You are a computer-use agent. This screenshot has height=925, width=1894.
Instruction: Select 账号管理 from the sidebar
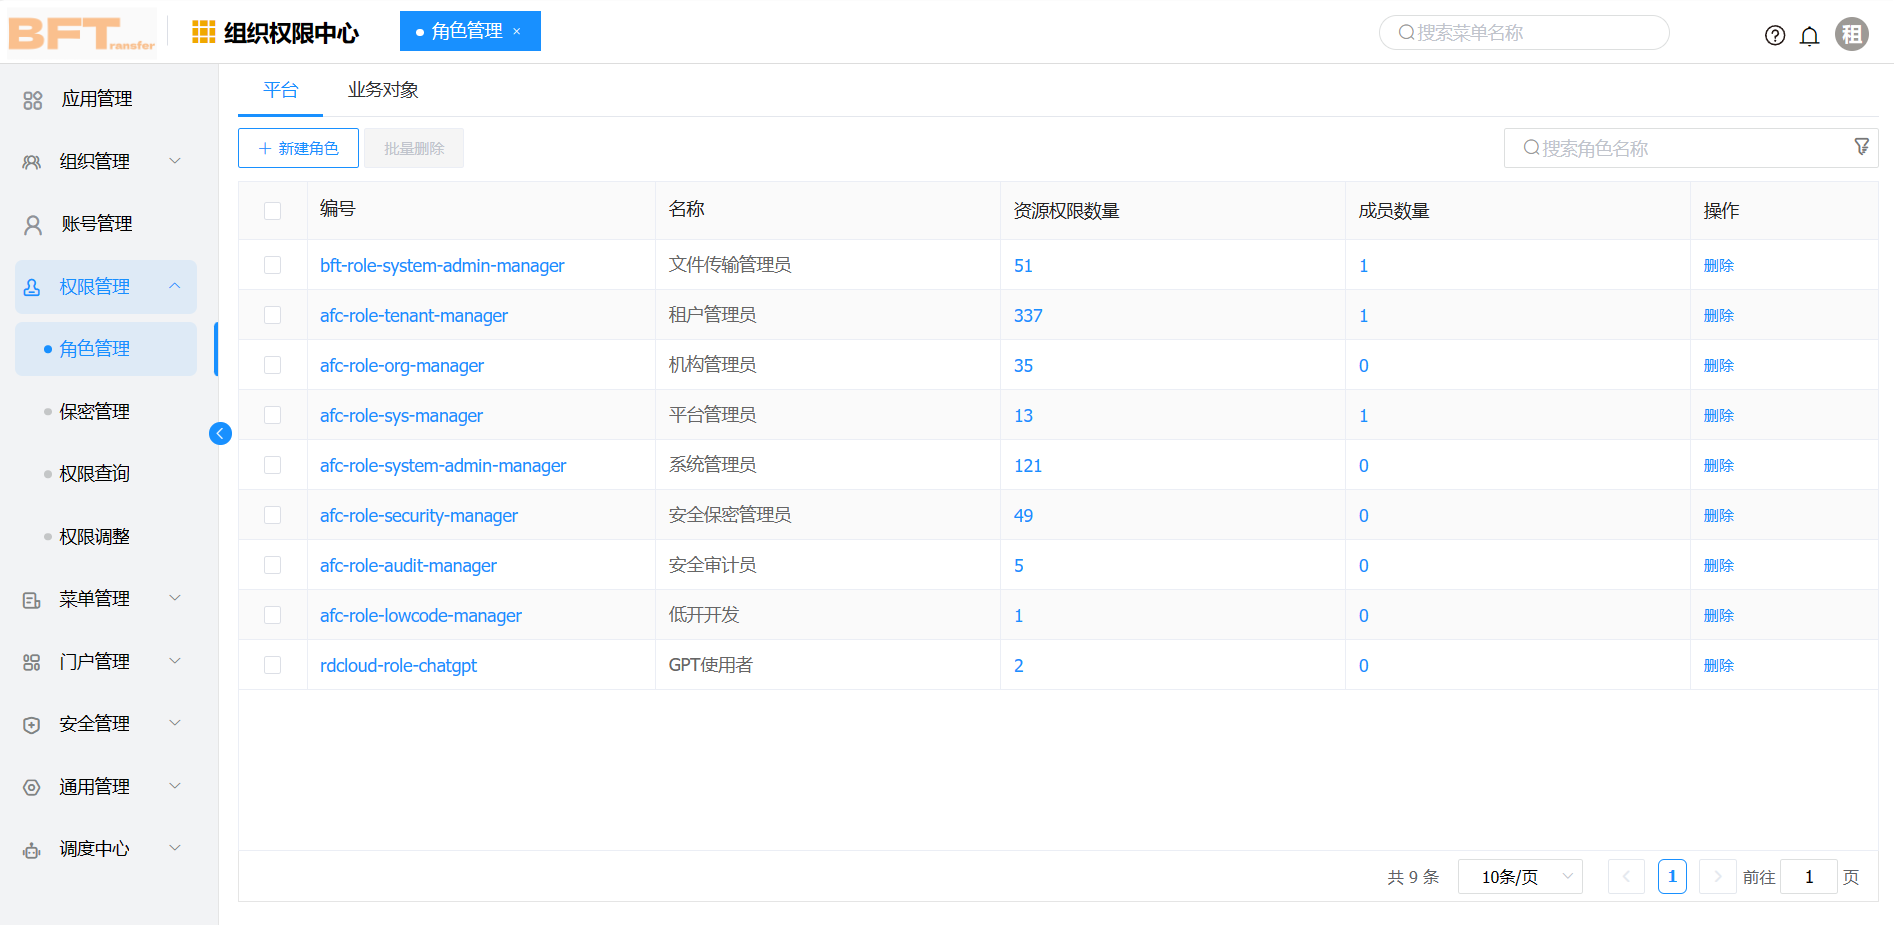click(x=95, y=223)
